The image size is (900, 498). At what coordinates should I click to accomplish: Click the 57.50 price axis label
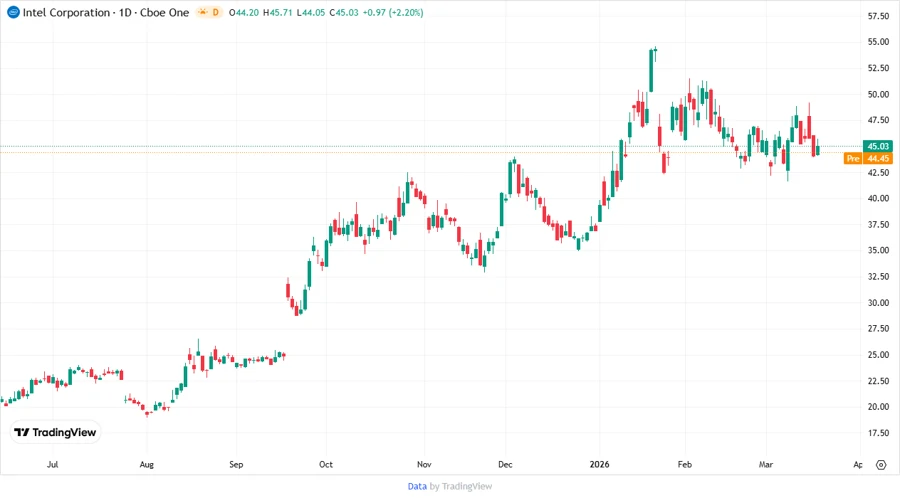(x=878, y=16)
